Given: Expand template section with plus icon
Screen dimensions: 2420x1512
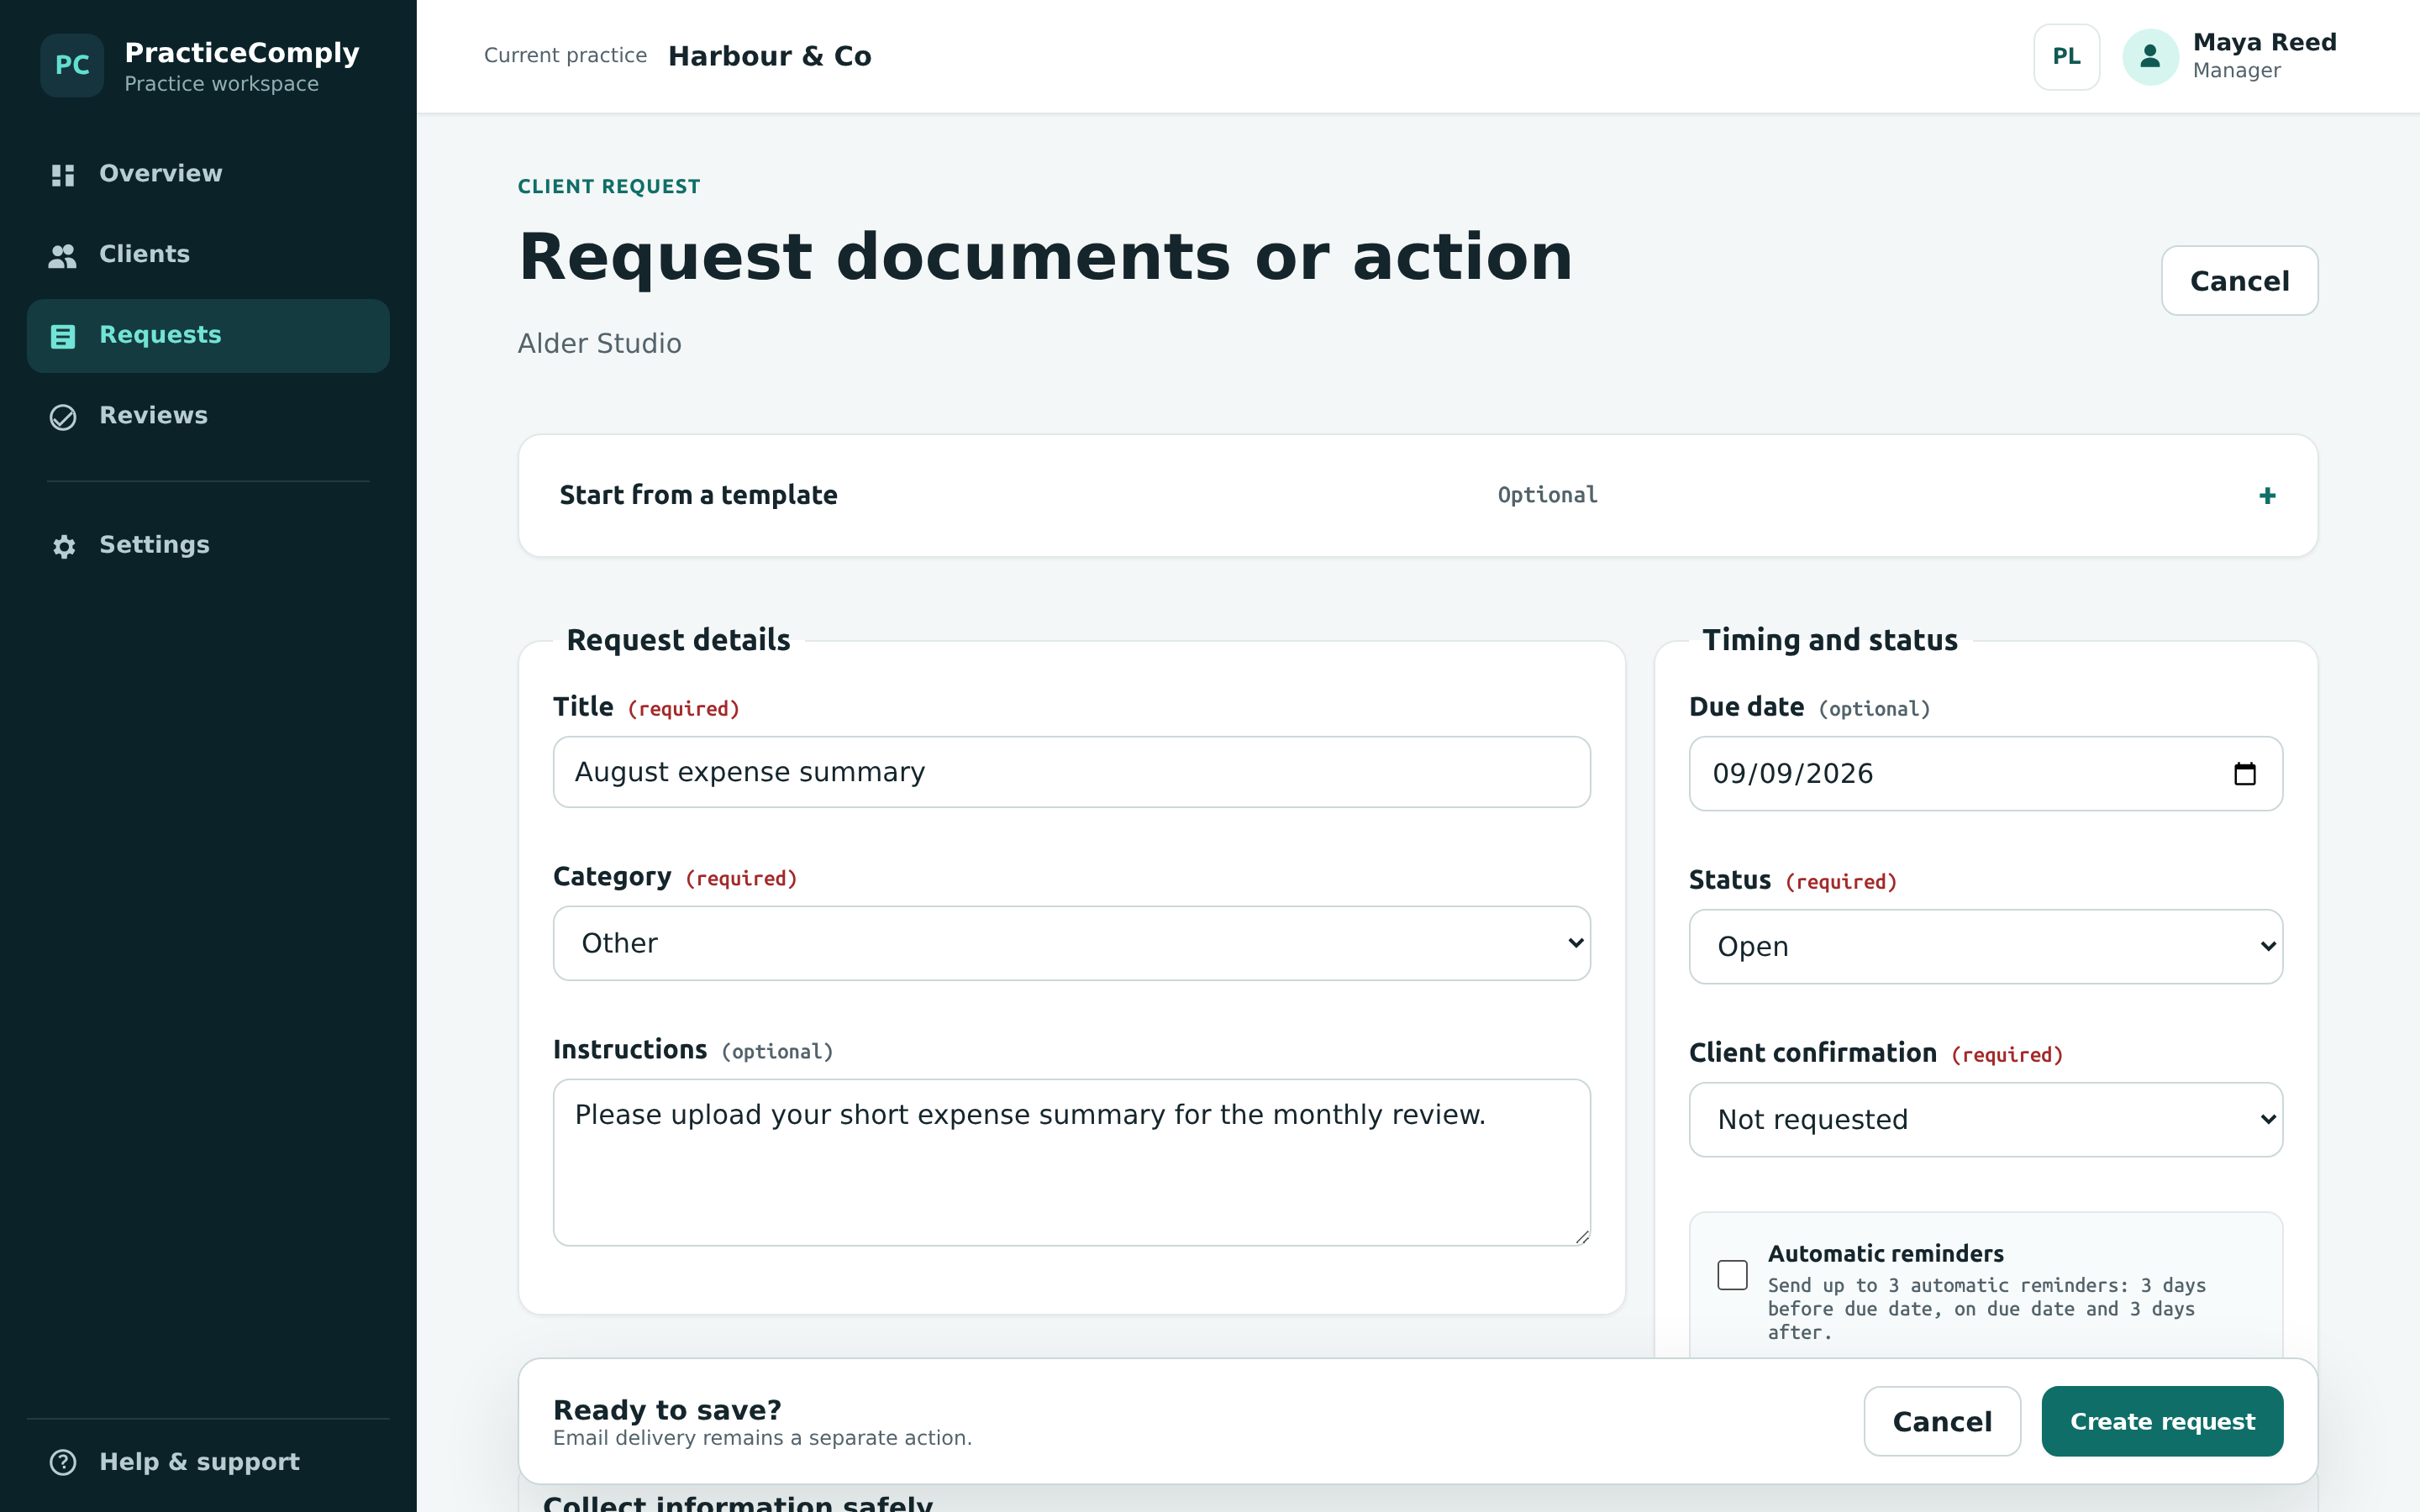Looking at the screenshot, I should pos(2267,496).
